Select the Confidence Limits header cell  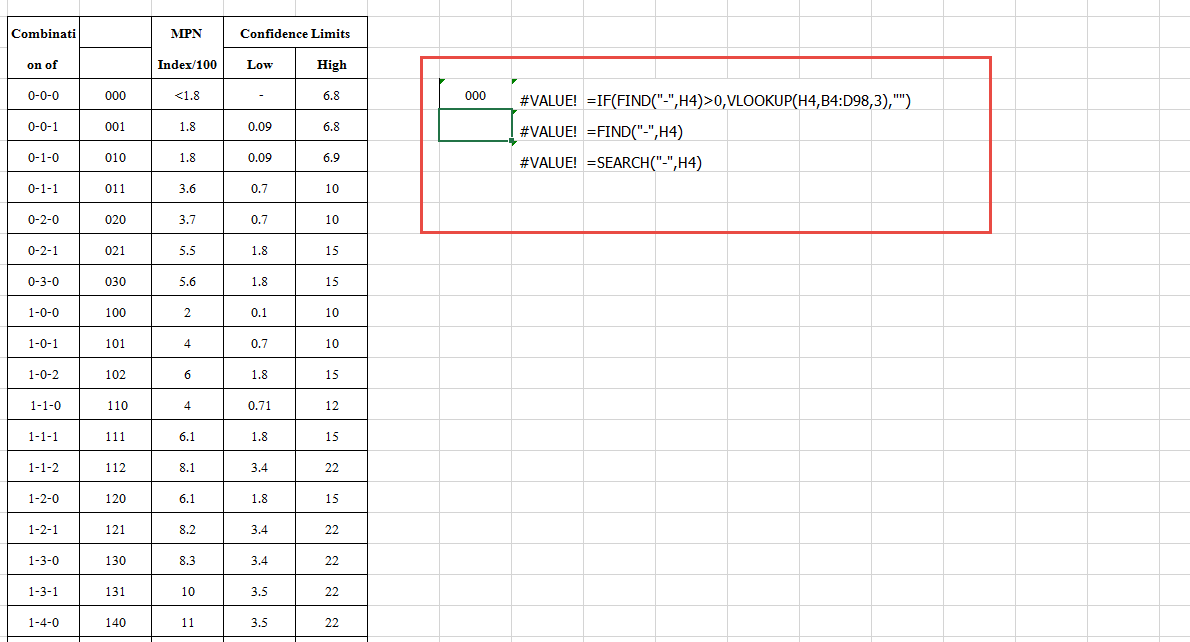coord(295,33)
